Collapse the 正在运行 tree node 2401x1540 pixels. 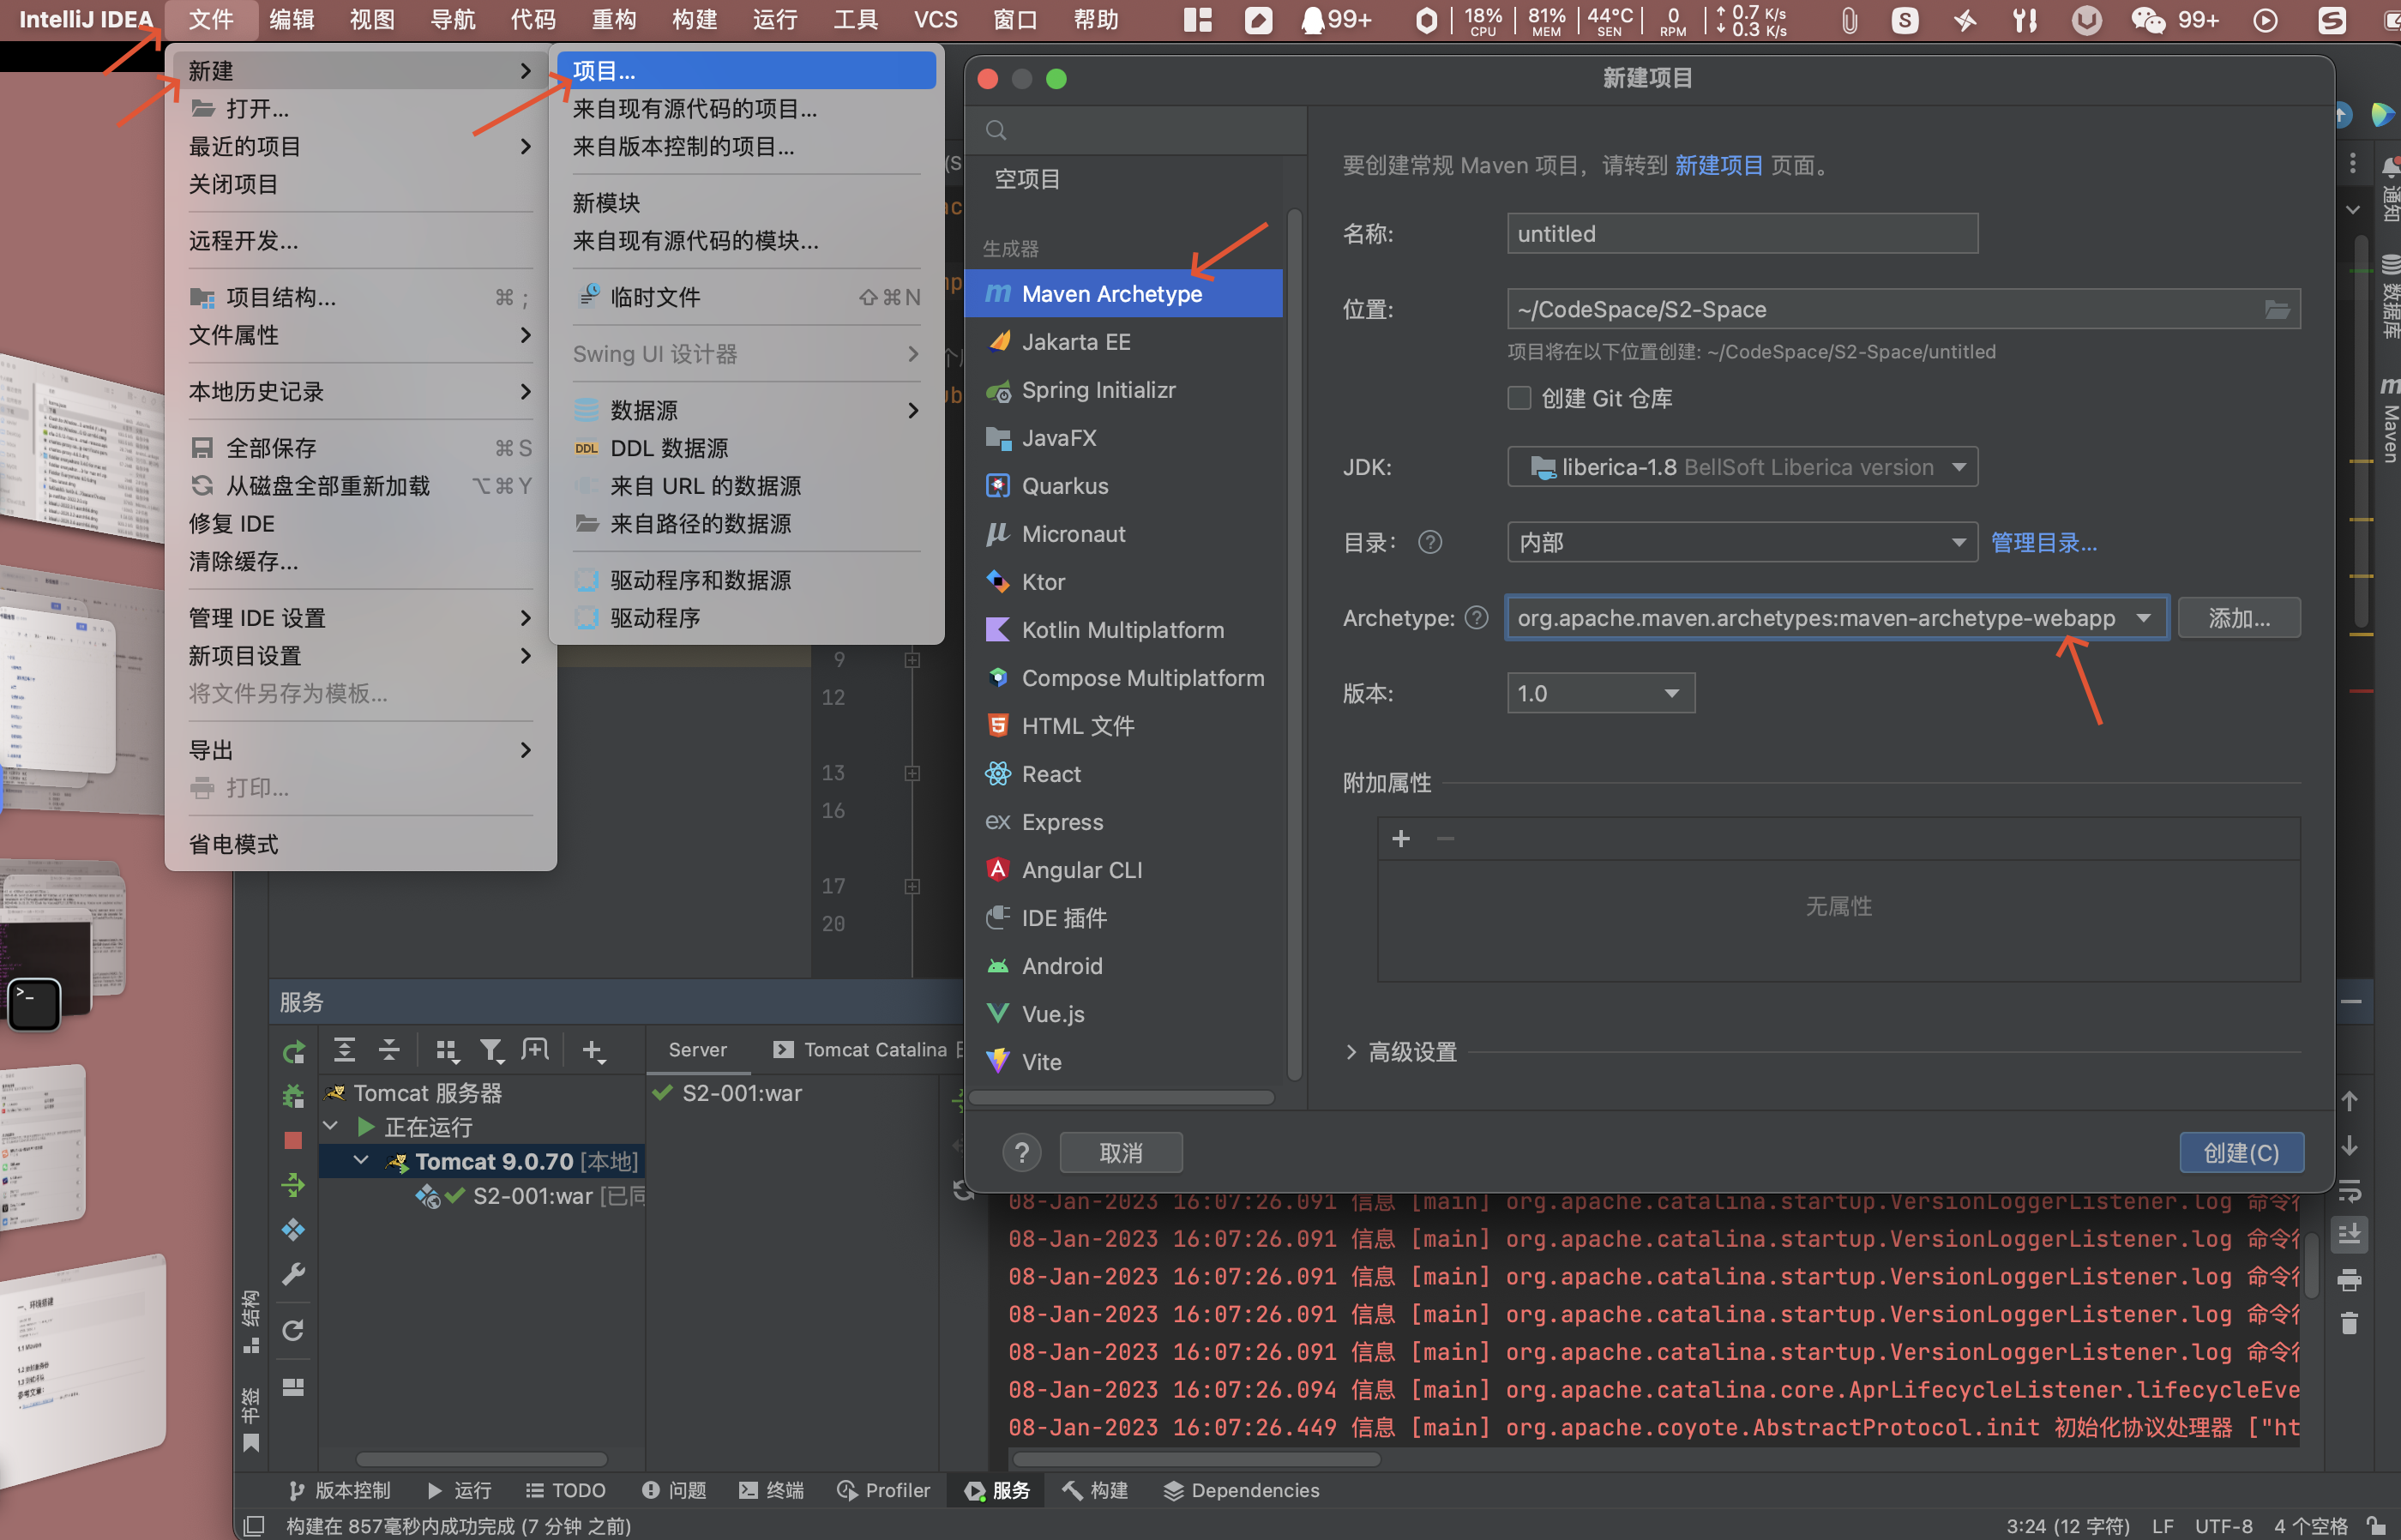point(330,1127)
